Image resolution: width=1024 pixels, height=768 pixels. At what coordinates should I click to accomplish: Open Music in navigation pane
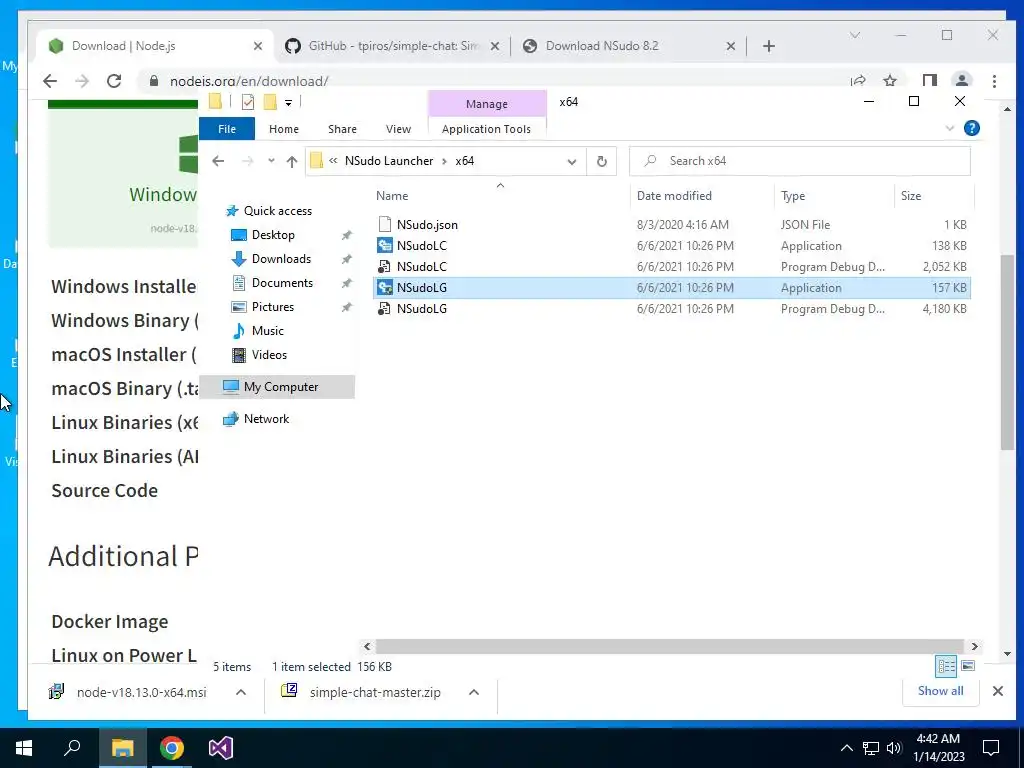pyautogui.click(x=267, y=330)
